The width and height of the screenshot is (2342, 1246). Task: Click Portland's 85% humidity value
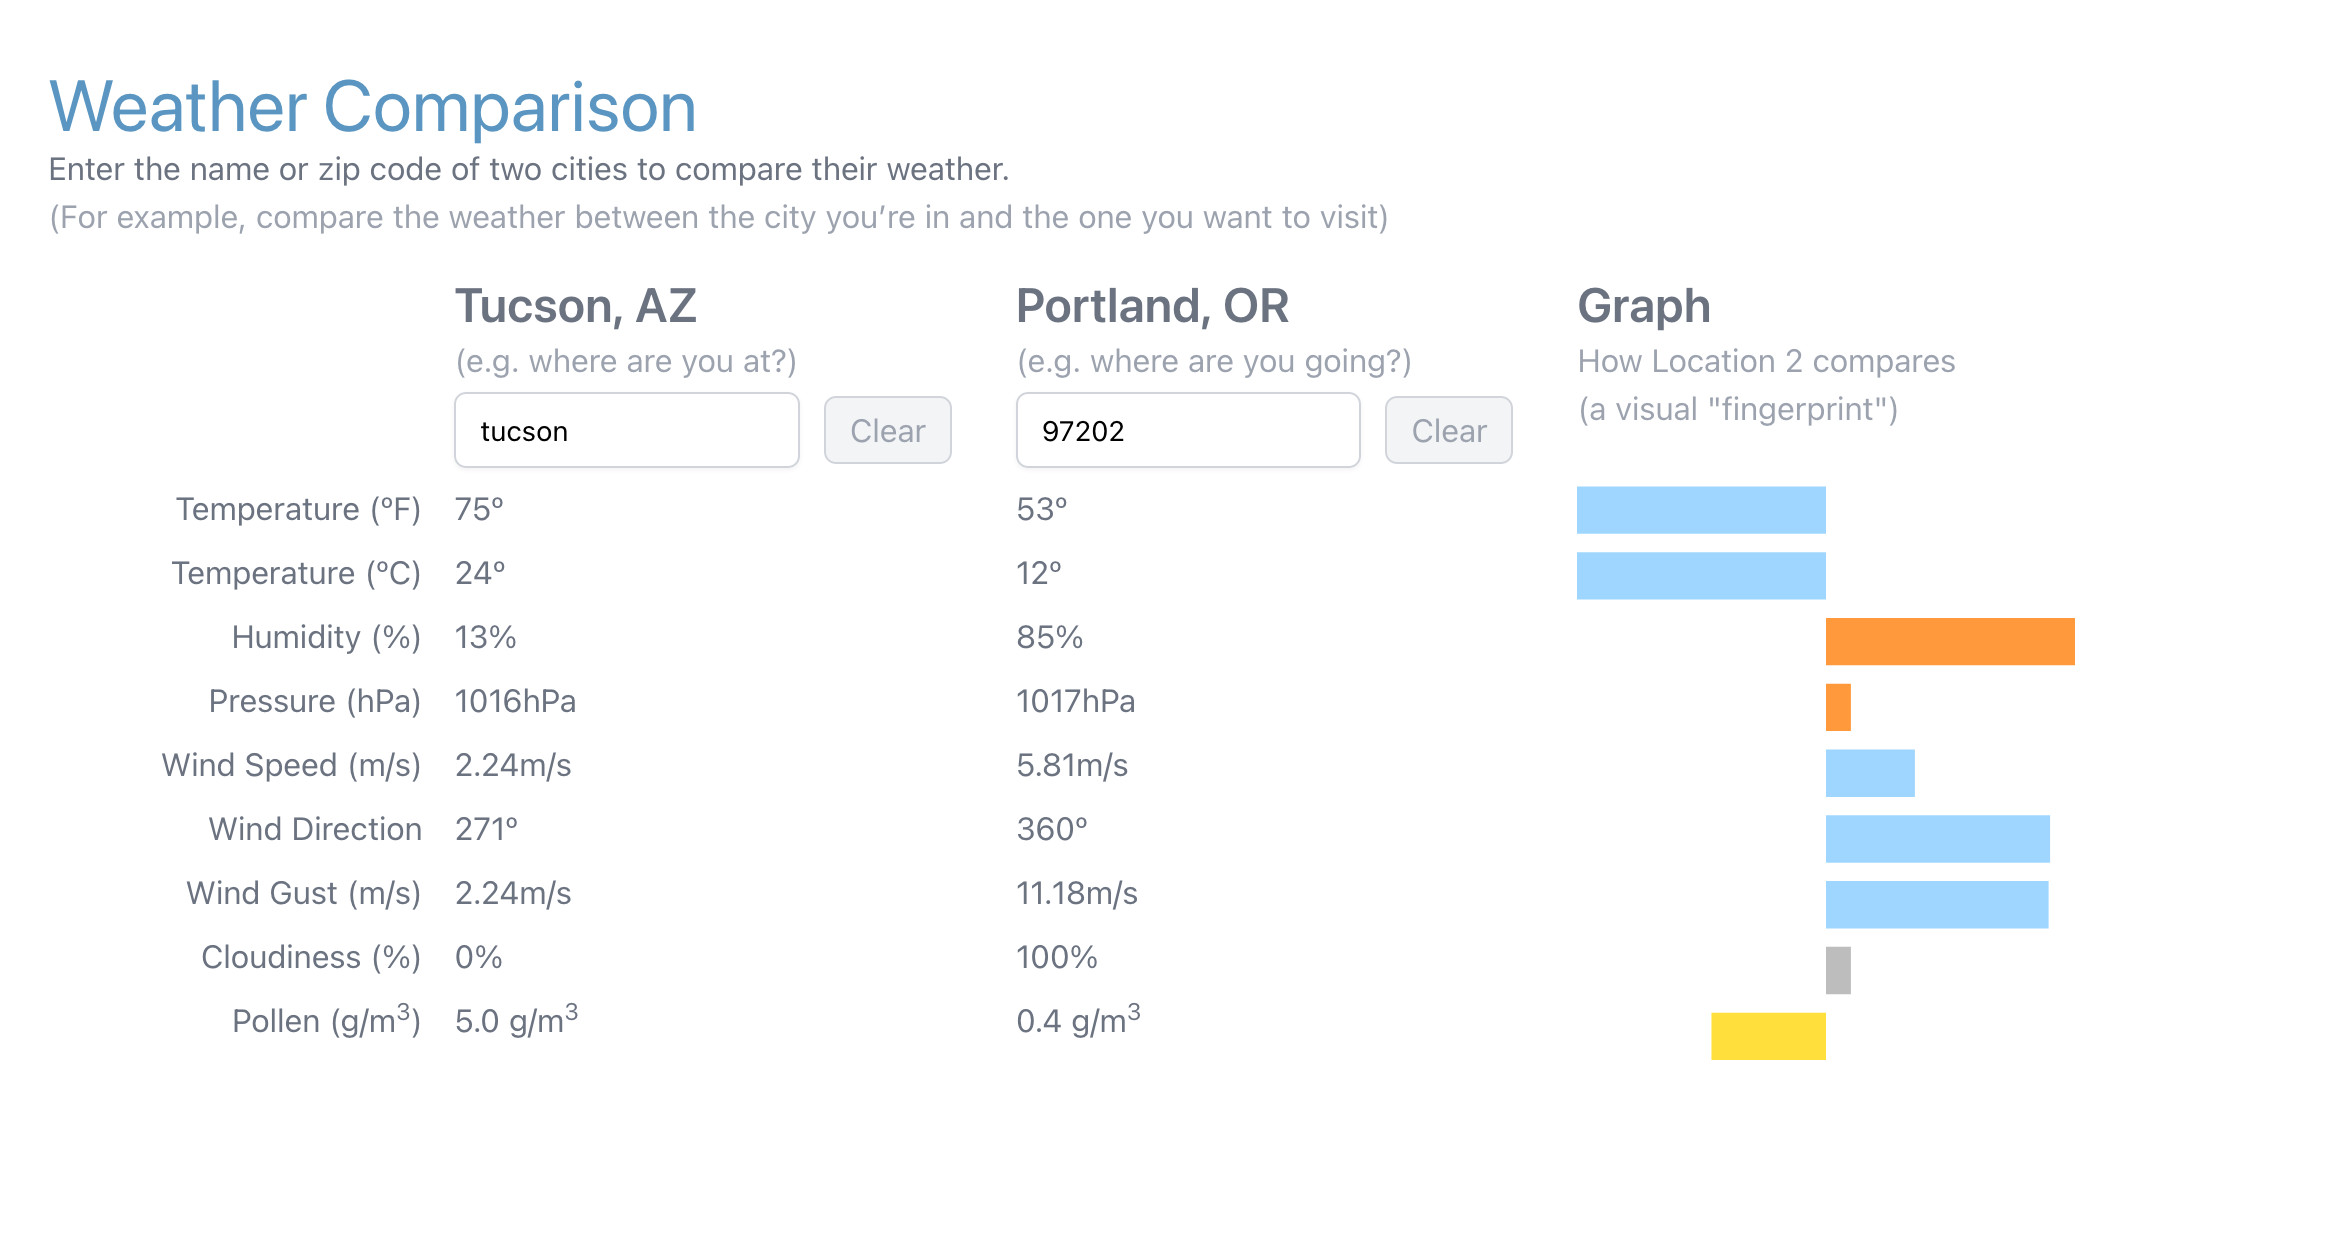pyautogui.click(x=1049, y=637)
